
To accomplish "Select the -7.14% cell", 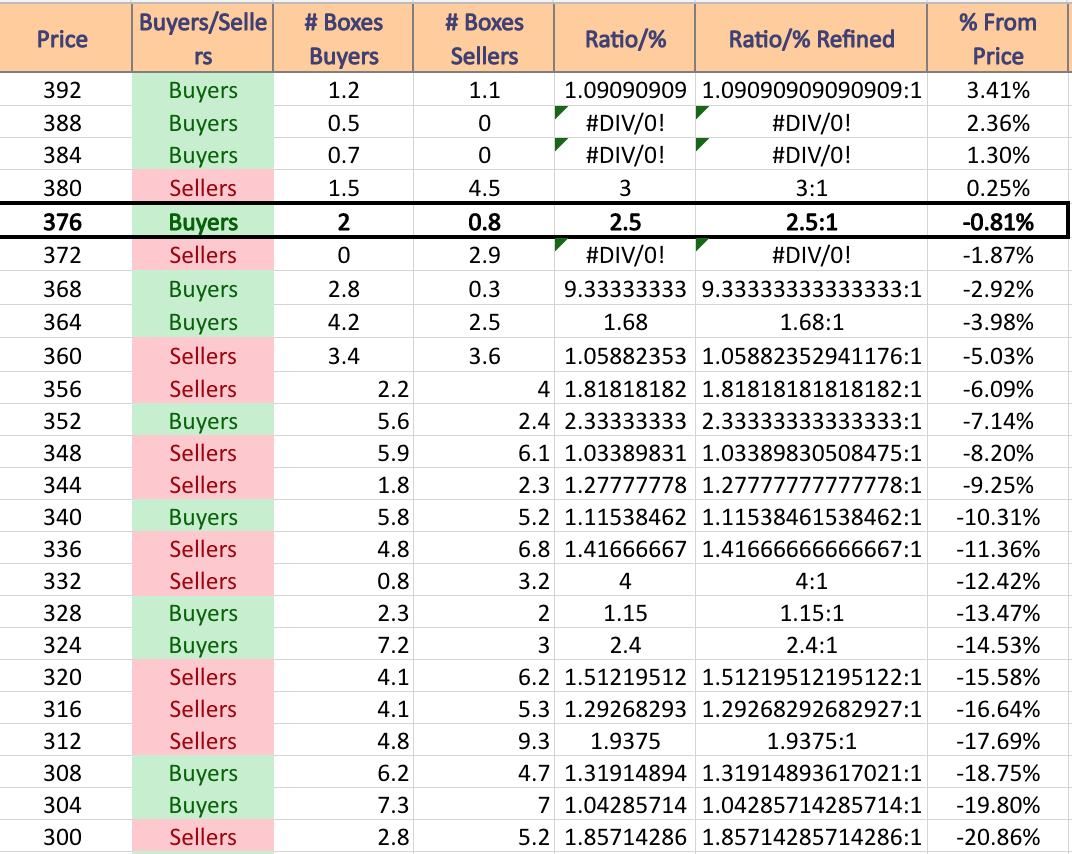I will 997,421.
